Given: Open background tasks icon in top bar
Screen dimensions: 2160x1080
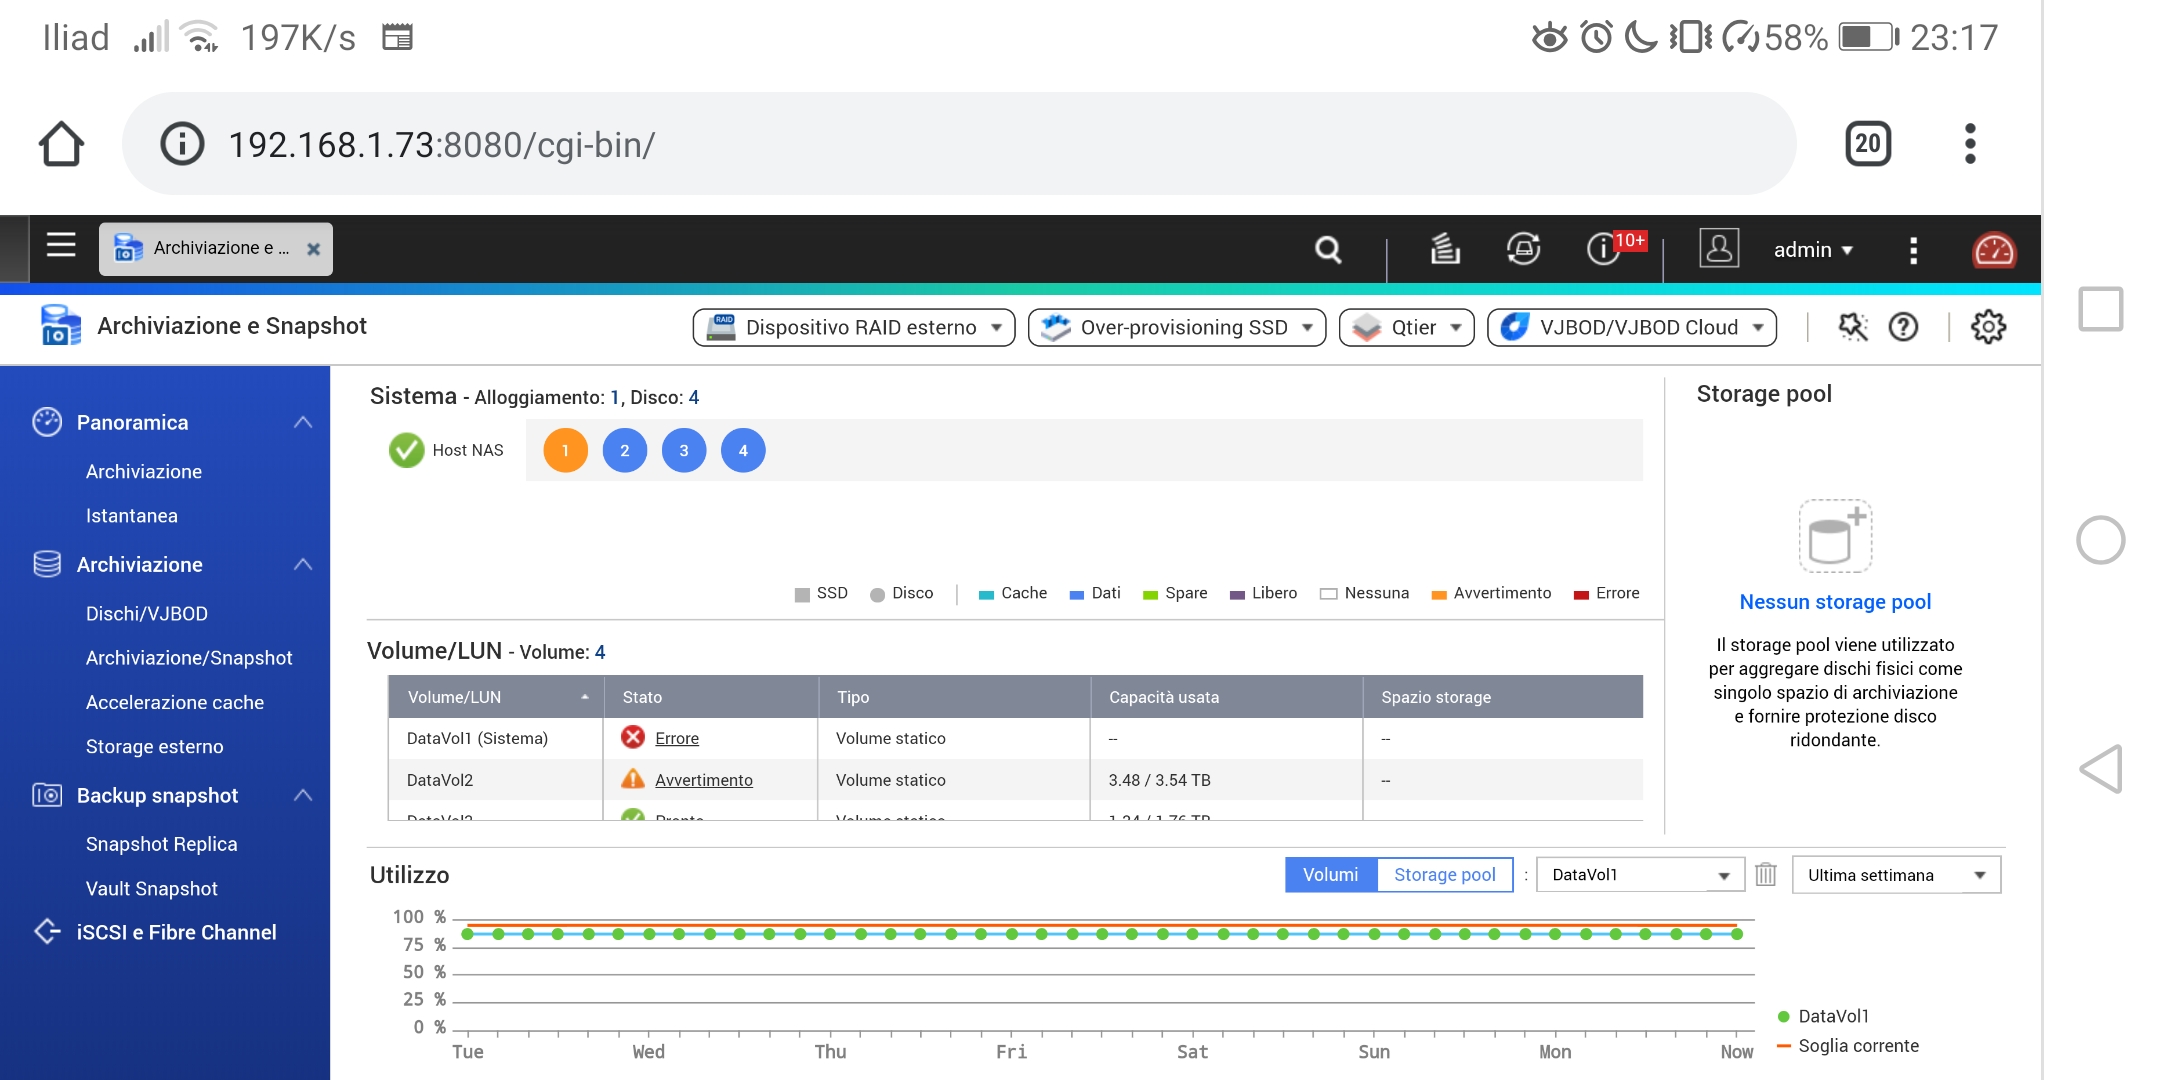Looking at the screenshot, I should tap(1444, 249).
